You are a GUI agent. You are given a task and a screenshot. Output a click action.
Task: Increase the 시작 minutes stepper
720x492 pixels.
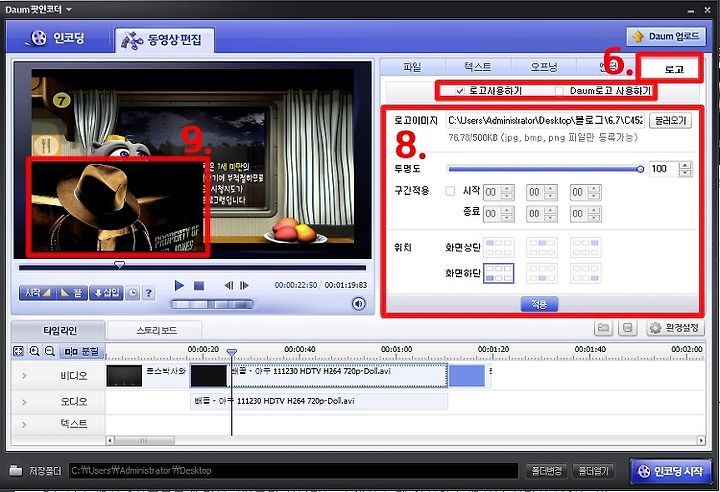(x=550, y=189)
